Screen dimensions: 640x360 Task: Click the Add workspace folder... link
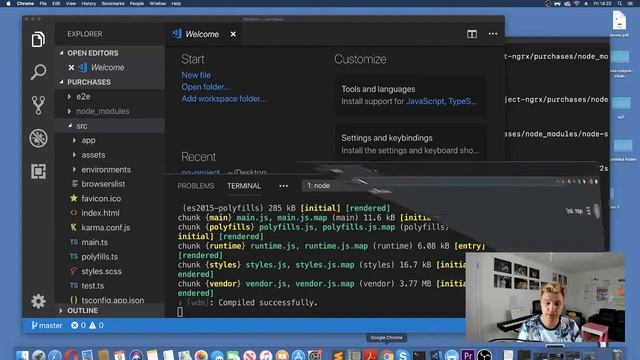(x=224, y=99)
